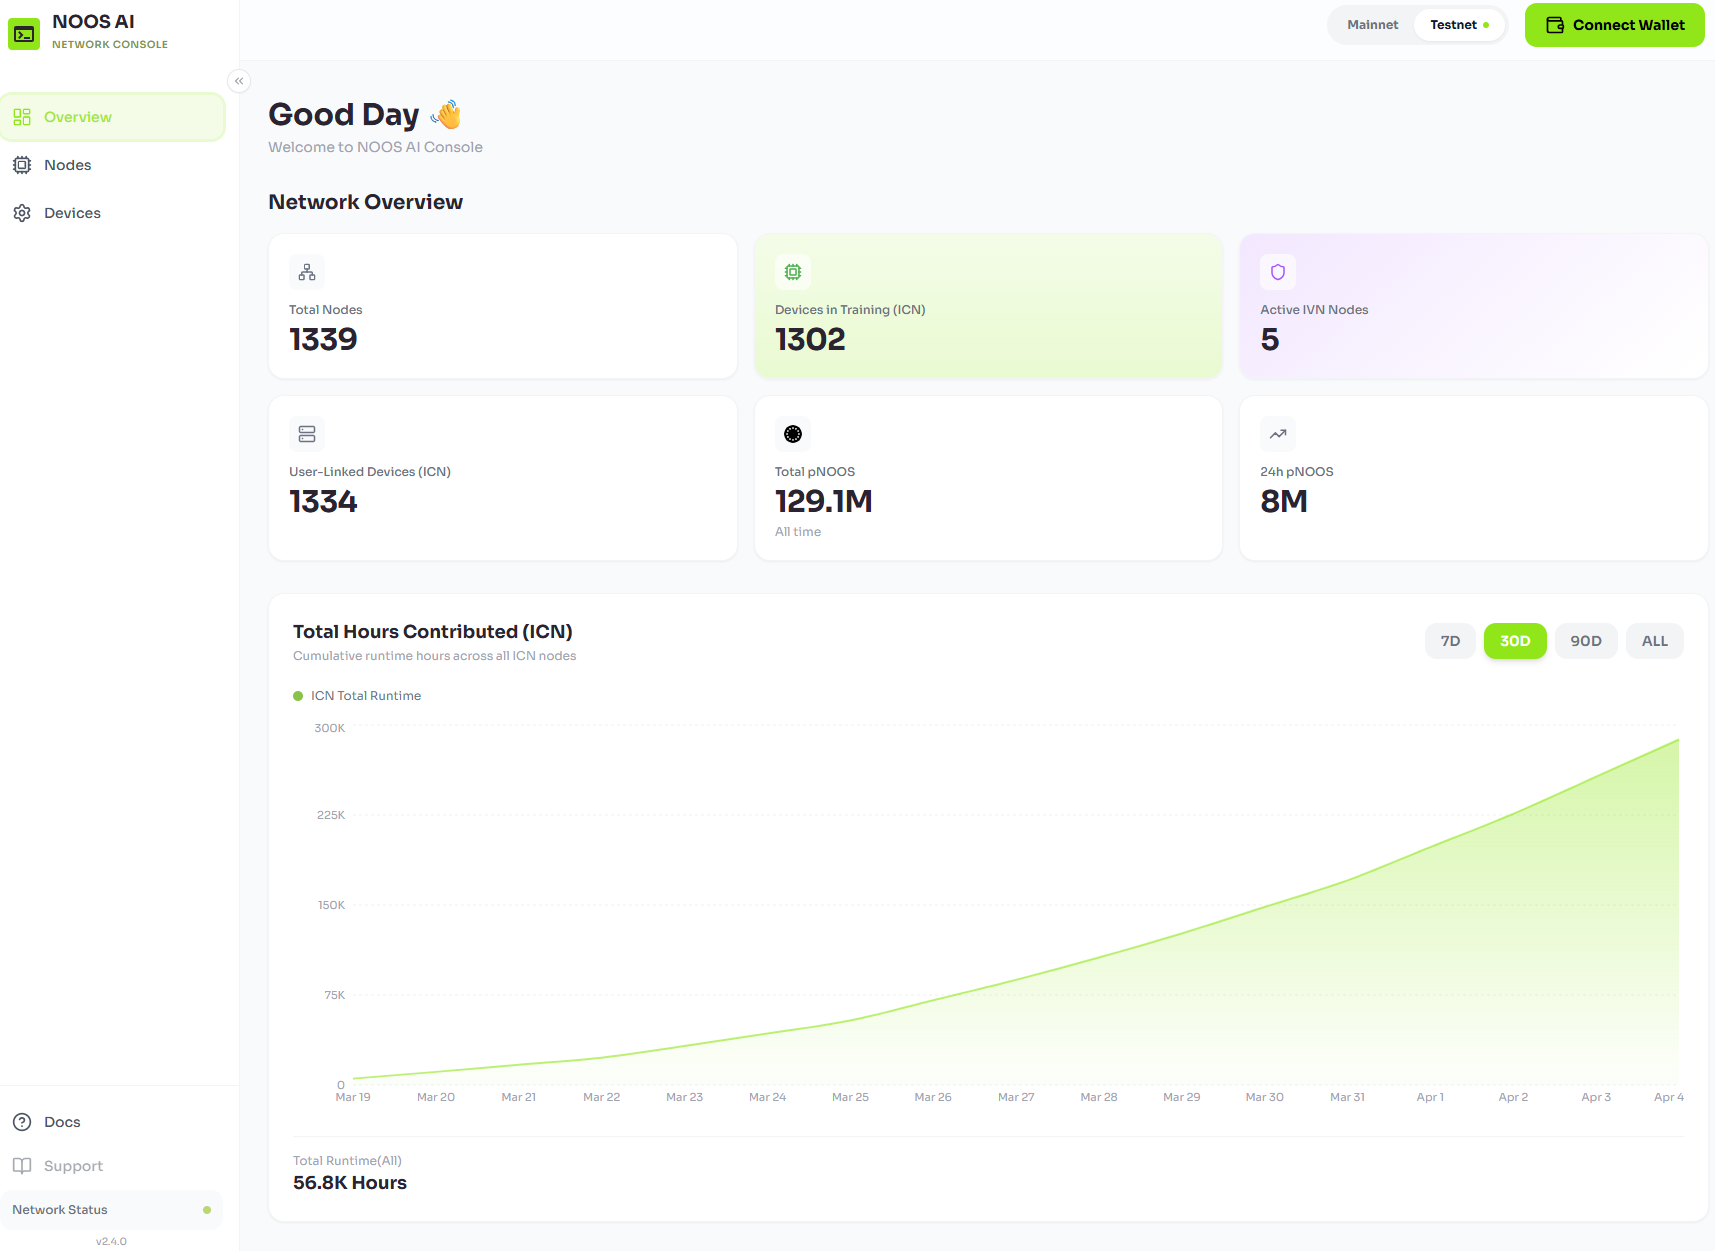Collapse the sidebar using the double-chevron button
This screenshot has height=1251, width=1715.
pos(239,81)
